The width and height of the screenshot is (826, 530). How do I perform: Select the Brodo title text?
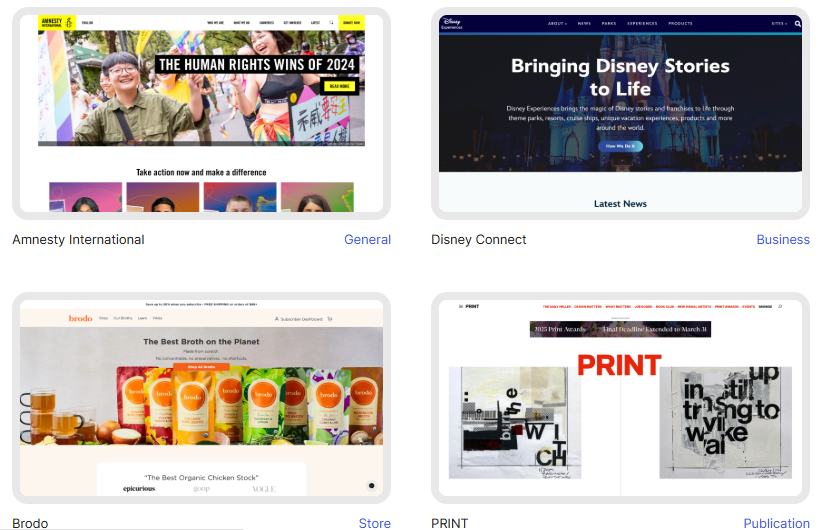pos(31,523)
